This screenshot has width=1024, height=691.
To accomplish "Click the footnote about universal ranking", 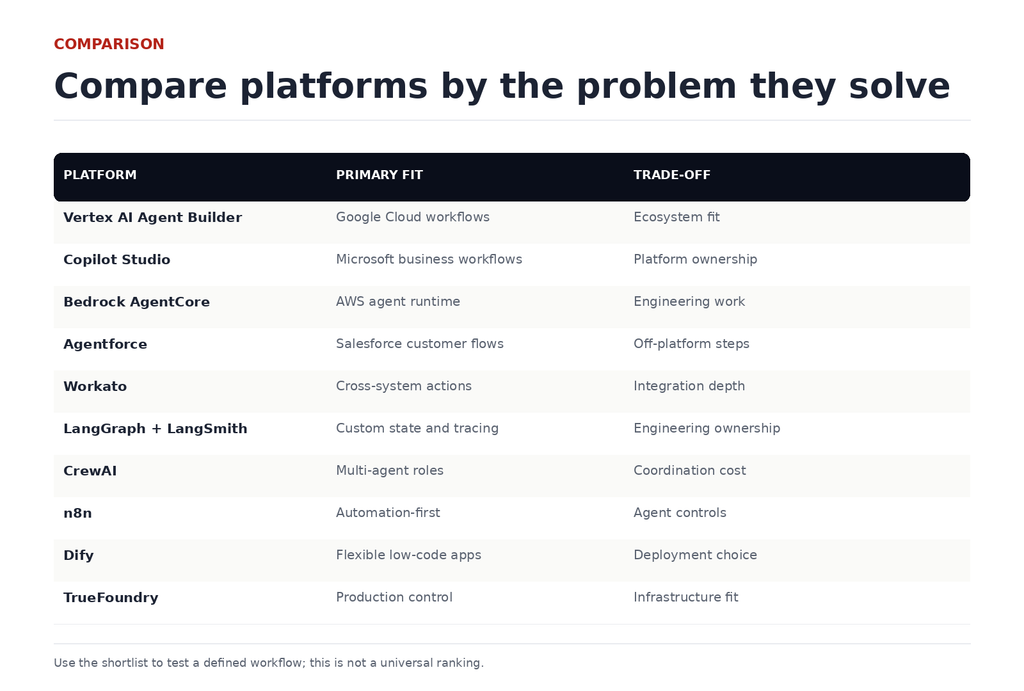I will 269,663.
